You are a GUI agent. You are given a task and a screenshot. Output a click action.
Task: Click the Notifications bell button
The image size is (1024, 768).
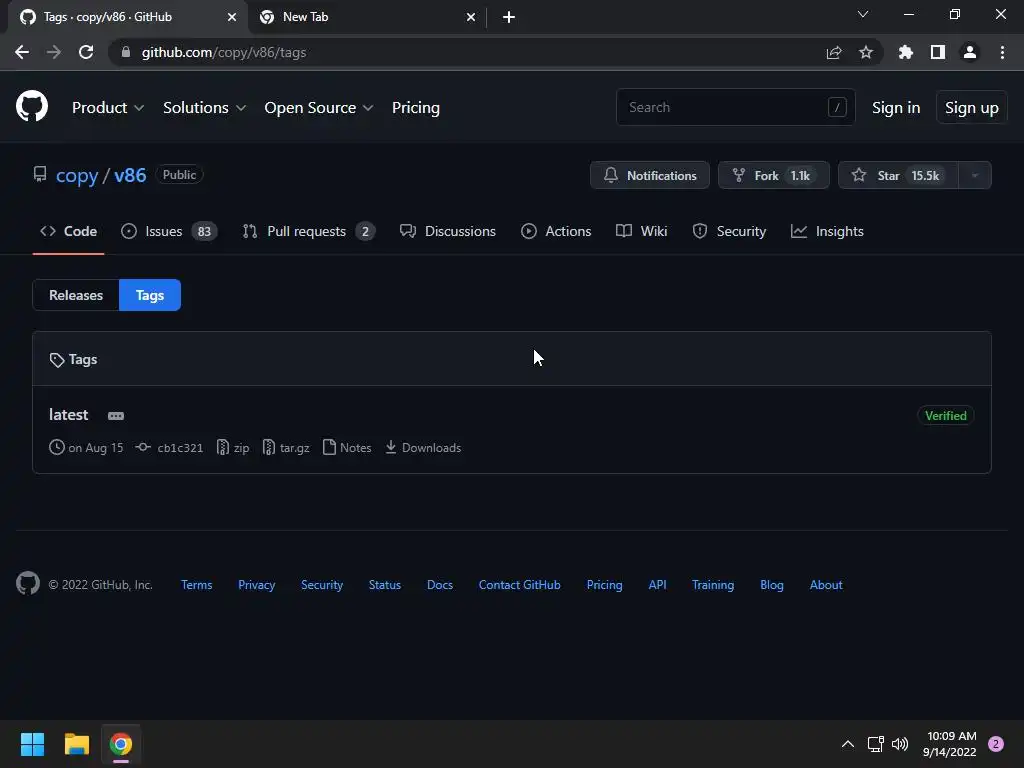click(x=650, y=175)
